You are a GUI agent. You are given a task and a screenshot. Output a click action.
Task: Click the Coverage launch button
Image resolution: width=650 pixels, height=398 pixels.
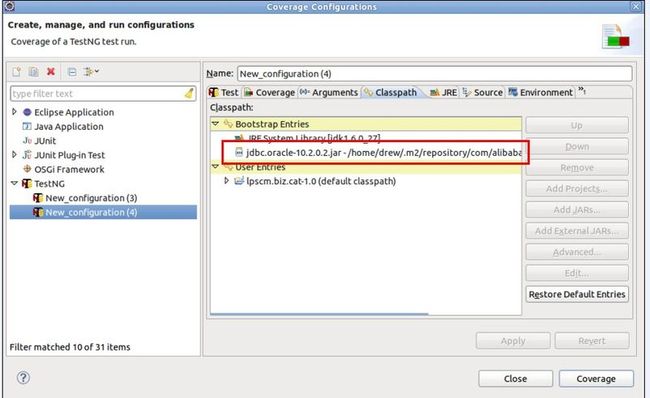click(596, 379)
